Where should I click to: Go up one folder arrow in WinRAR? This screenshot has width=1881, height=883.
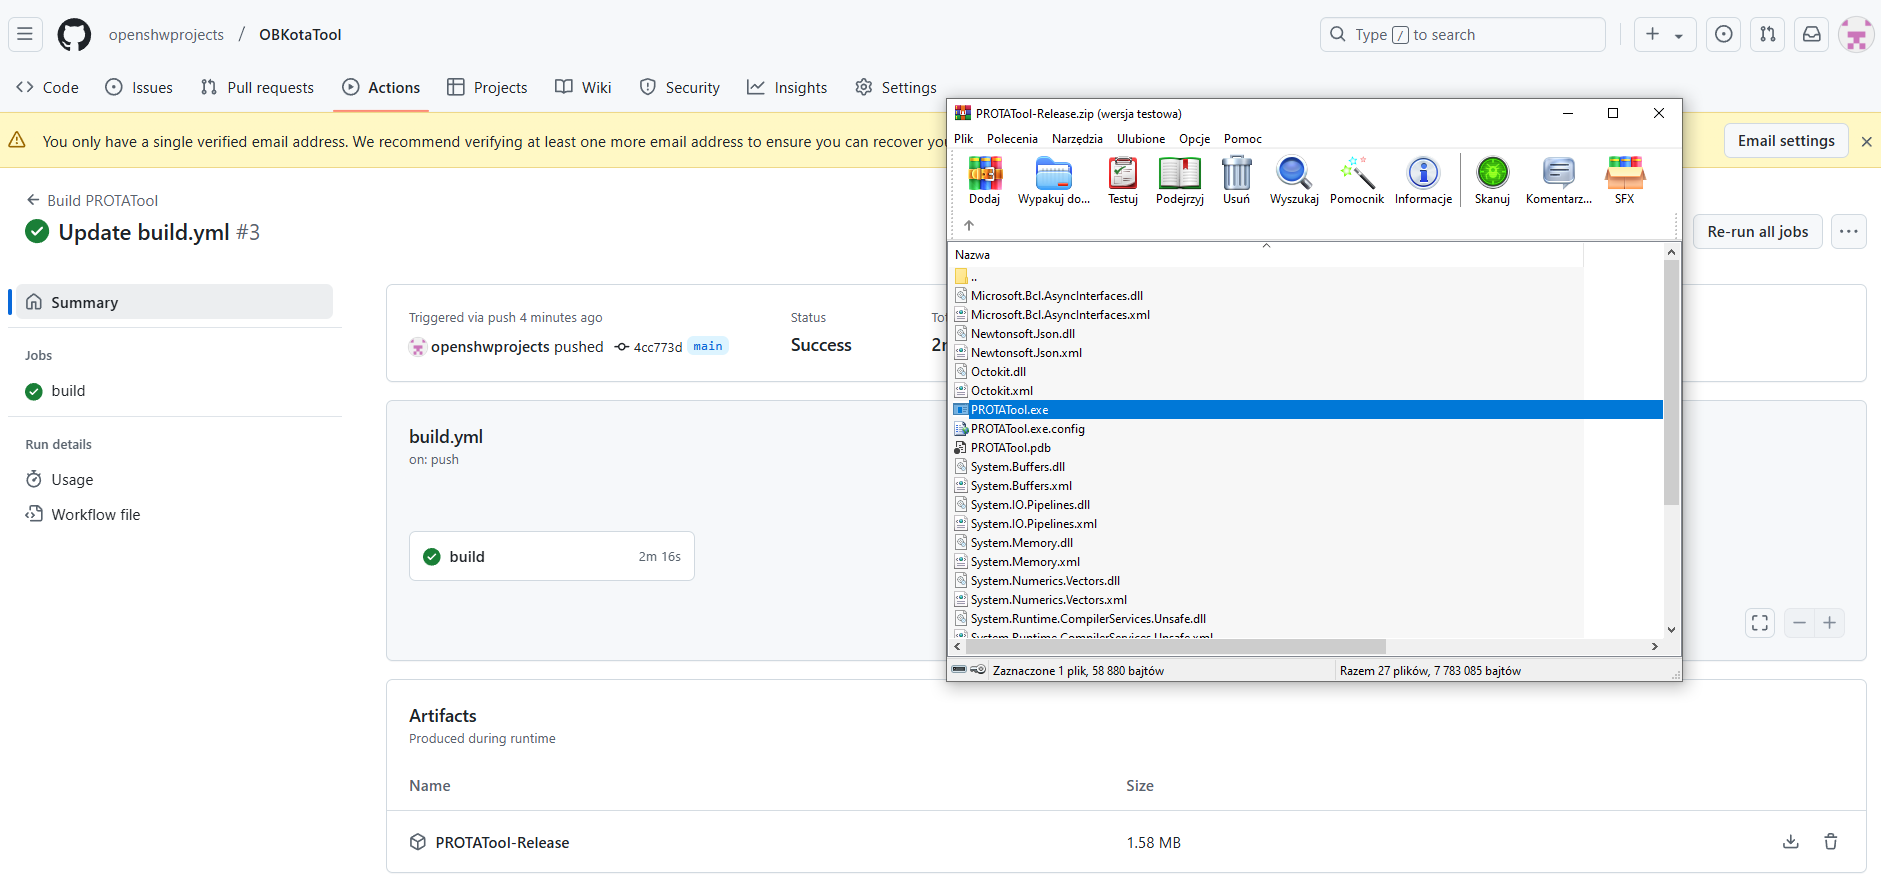(969, 225)
